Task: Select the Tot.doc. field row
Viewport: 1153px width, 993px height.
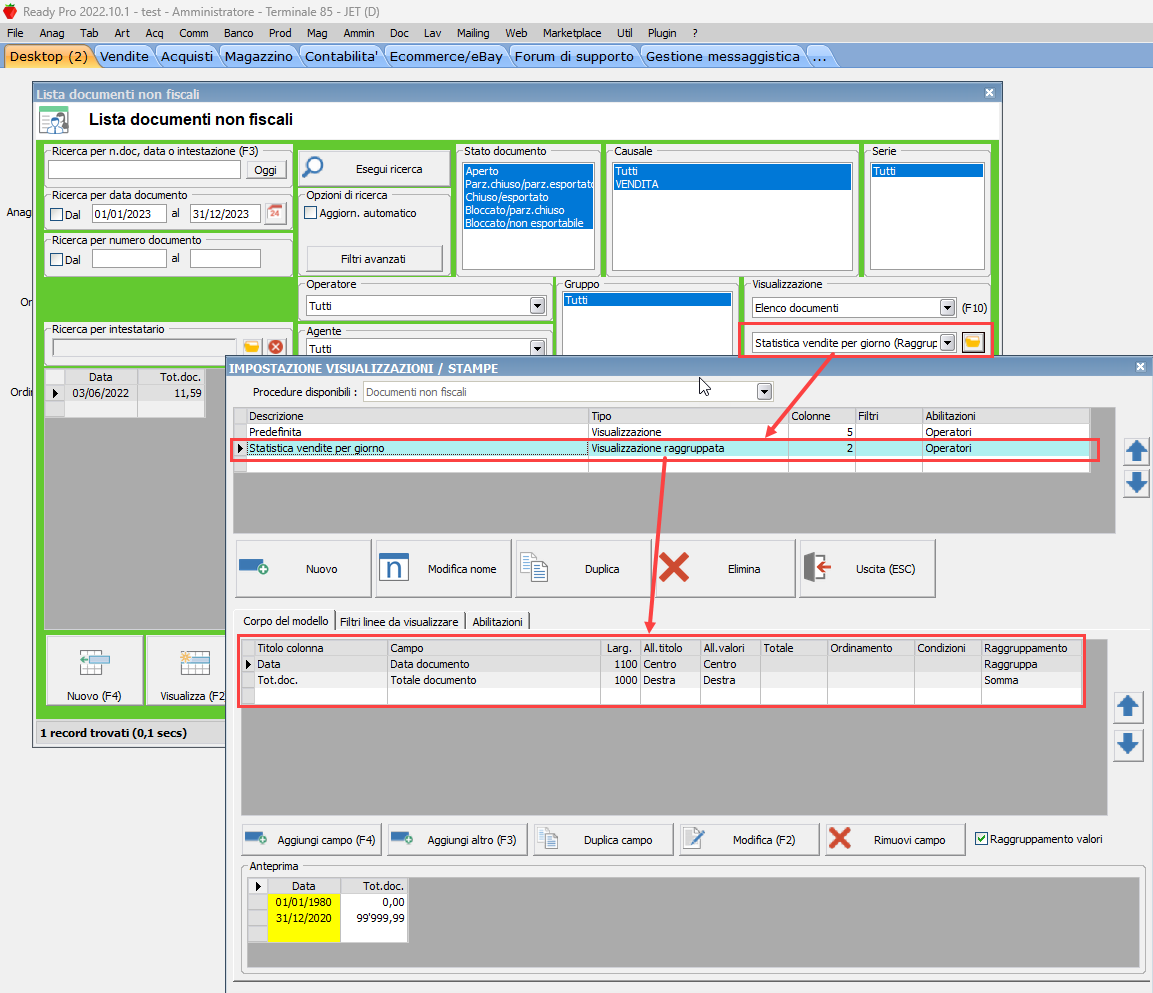Action: pos(661,680)
